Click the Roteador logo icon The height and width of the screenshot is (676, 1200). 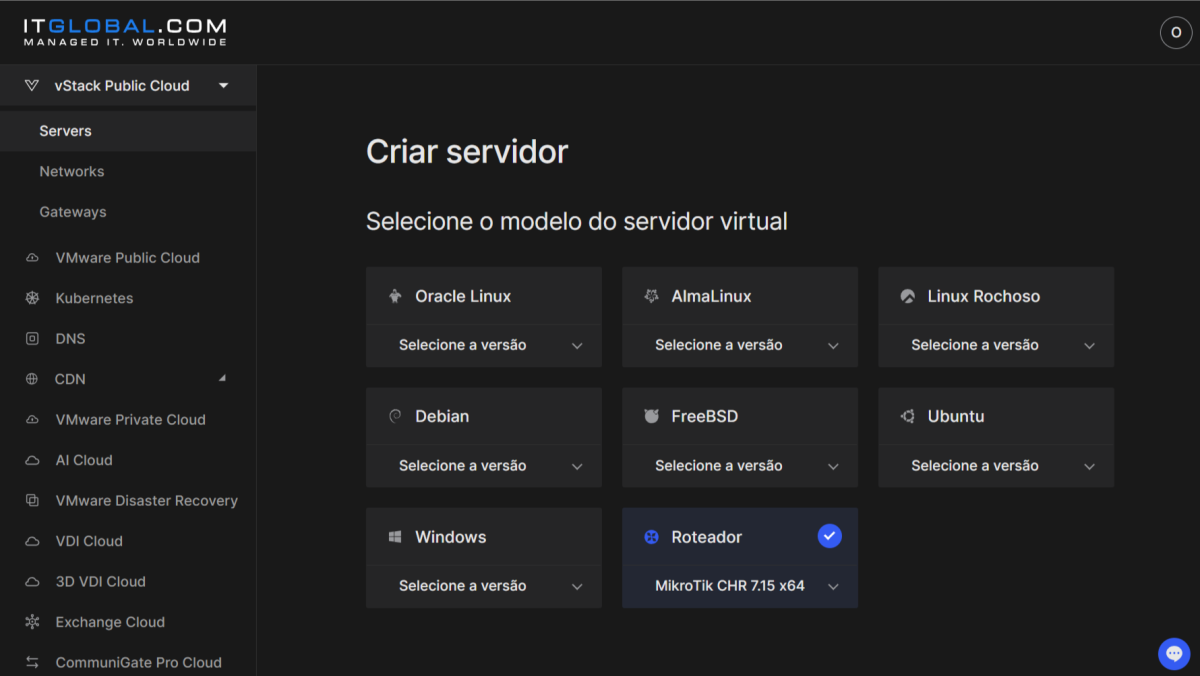(651, 537)
